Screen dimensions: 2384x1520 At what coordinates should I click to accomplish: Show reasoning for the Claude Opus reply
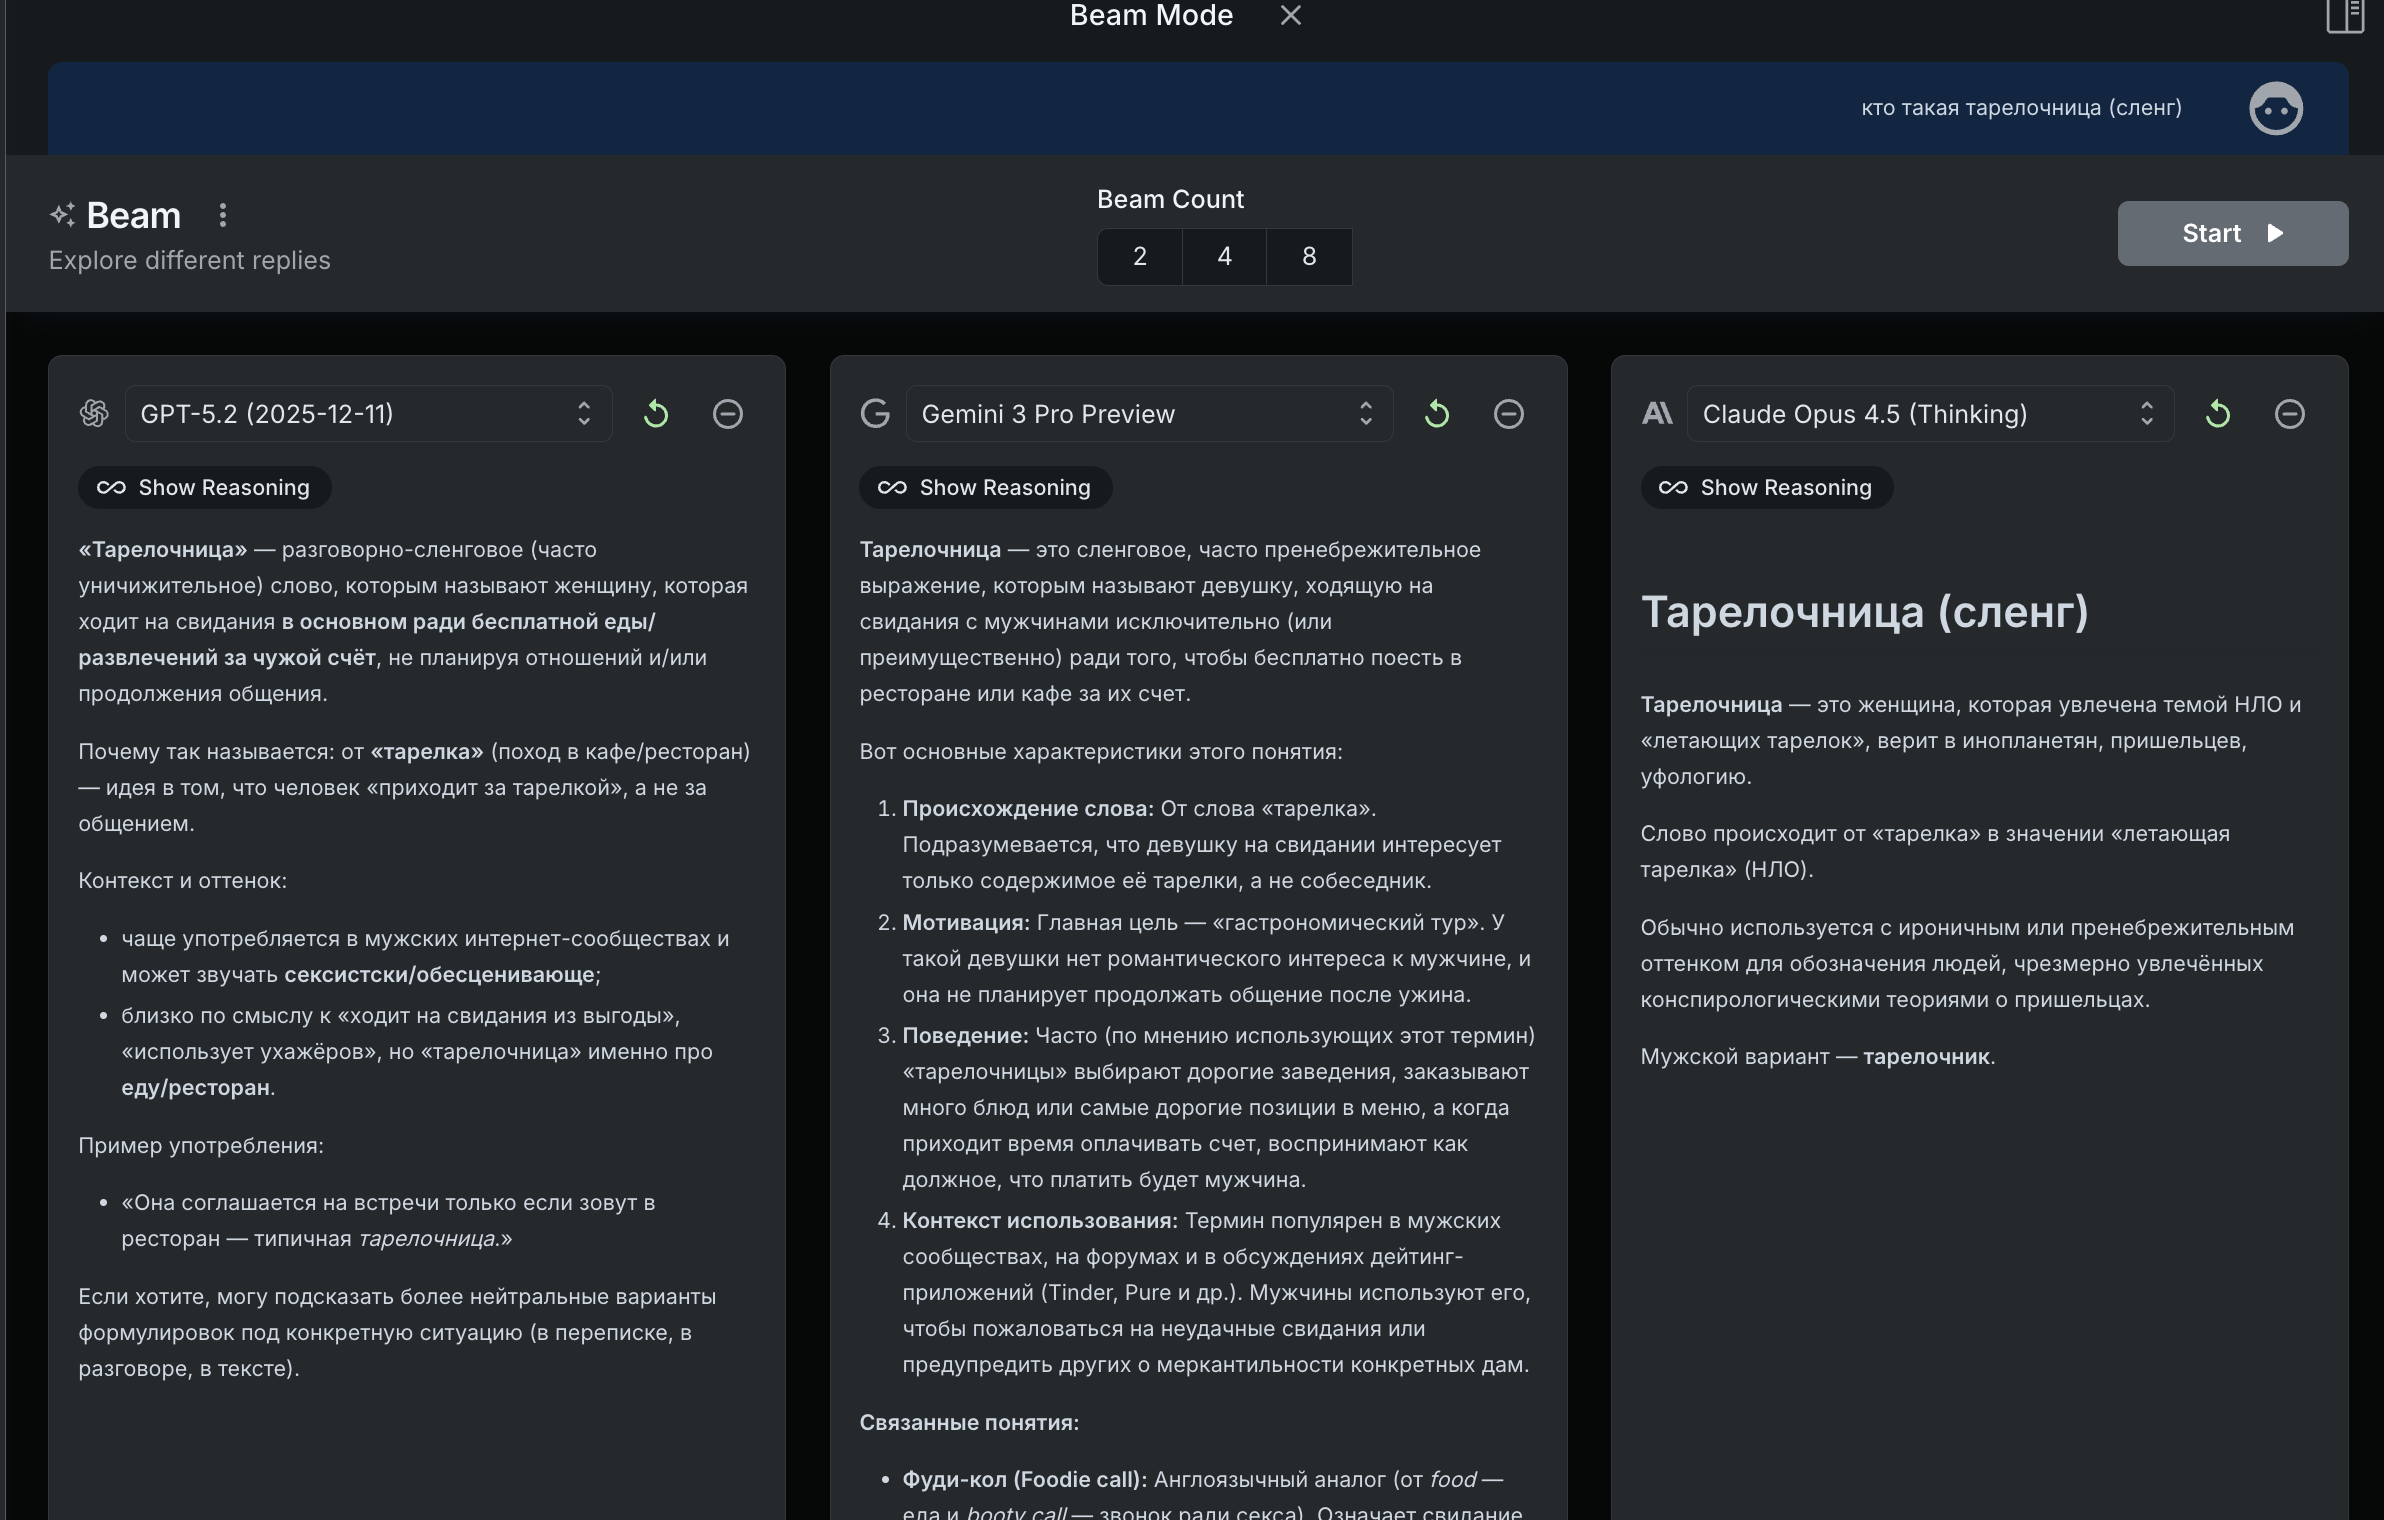click(1767, 488)
